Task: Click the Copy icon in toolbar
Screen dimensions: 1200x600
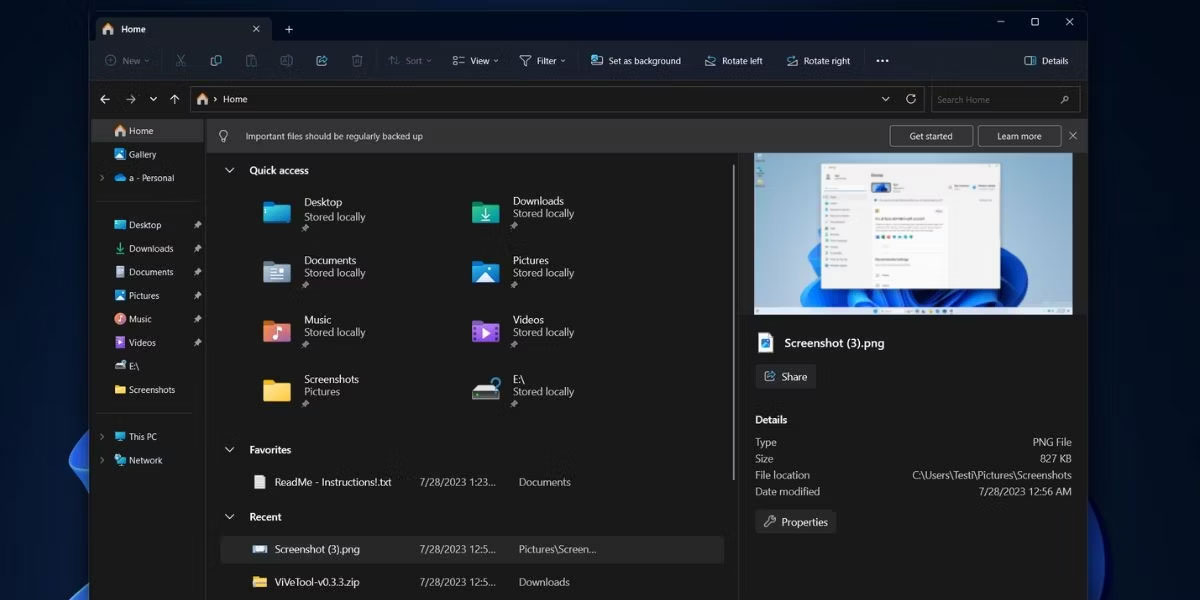Action: click(x=216, y=61)
